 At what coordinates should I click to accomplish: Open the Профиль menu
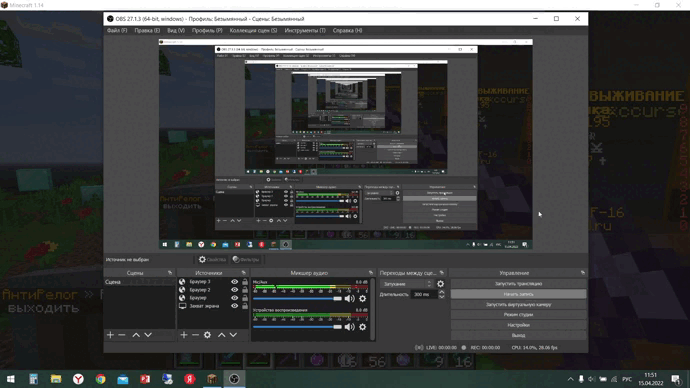[207, 30]
